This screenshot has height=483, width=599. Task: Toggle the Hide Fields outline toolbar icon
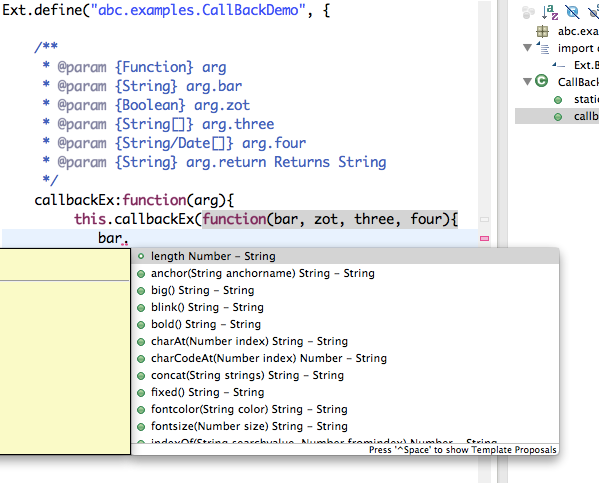(572, 12)
